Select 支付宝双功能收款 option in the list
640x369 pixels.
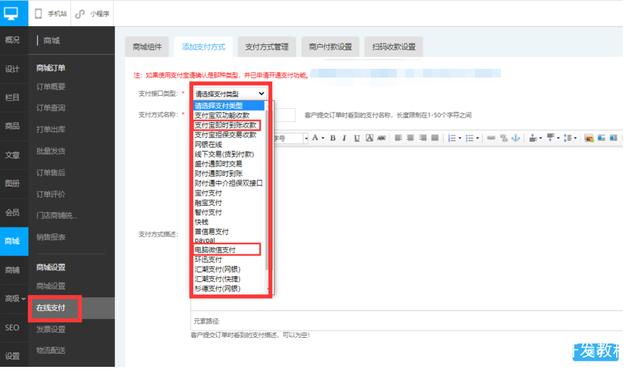click(x=222, y=116)
